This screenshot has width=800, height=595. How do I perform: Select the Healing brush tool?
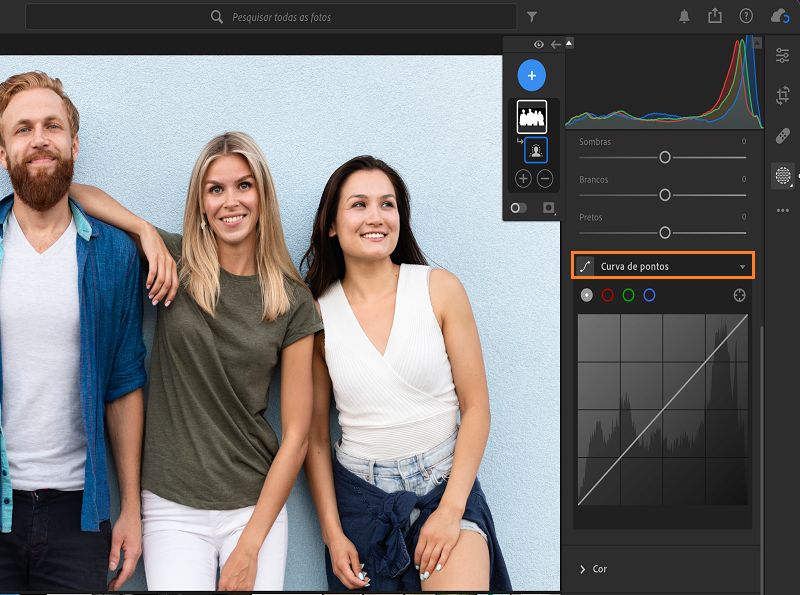pos(782,136)
